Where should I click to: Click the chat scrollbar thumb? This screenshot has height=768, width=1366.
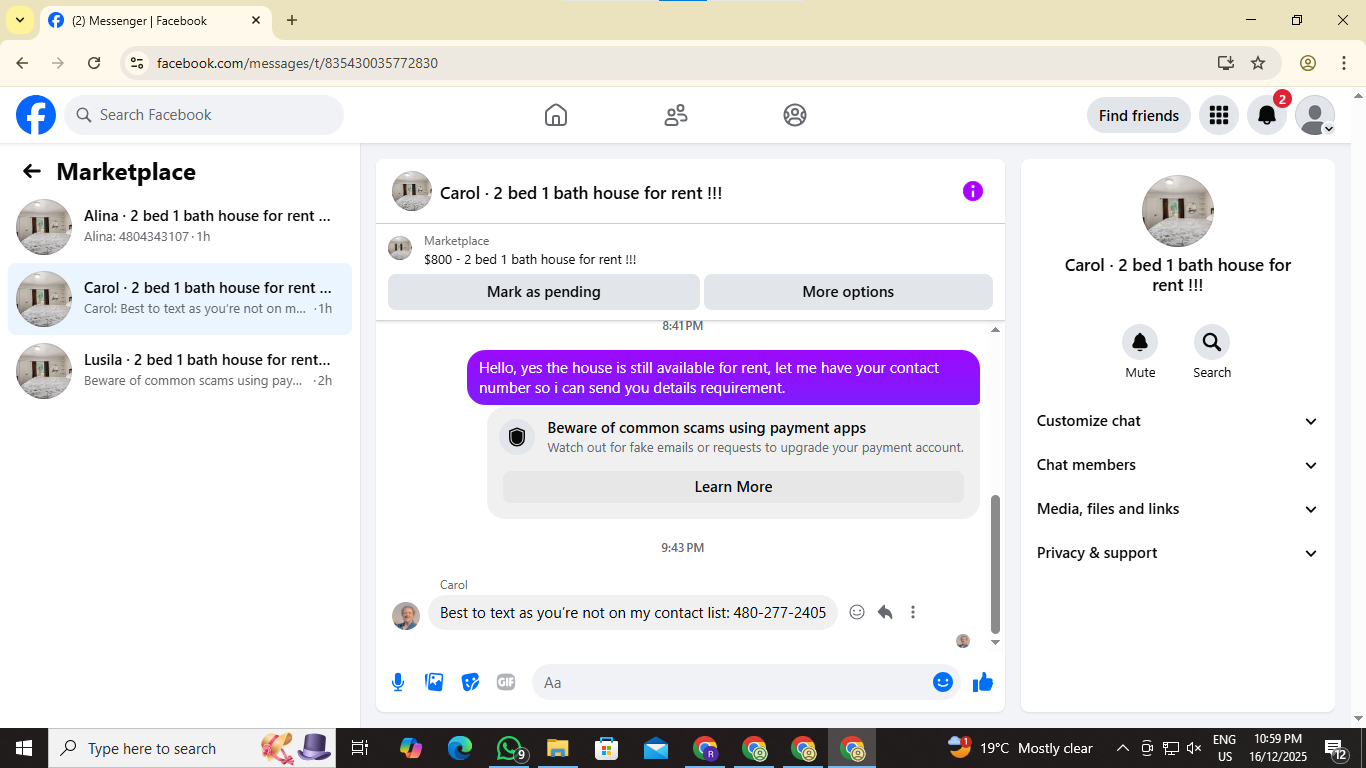click(995, 564)
